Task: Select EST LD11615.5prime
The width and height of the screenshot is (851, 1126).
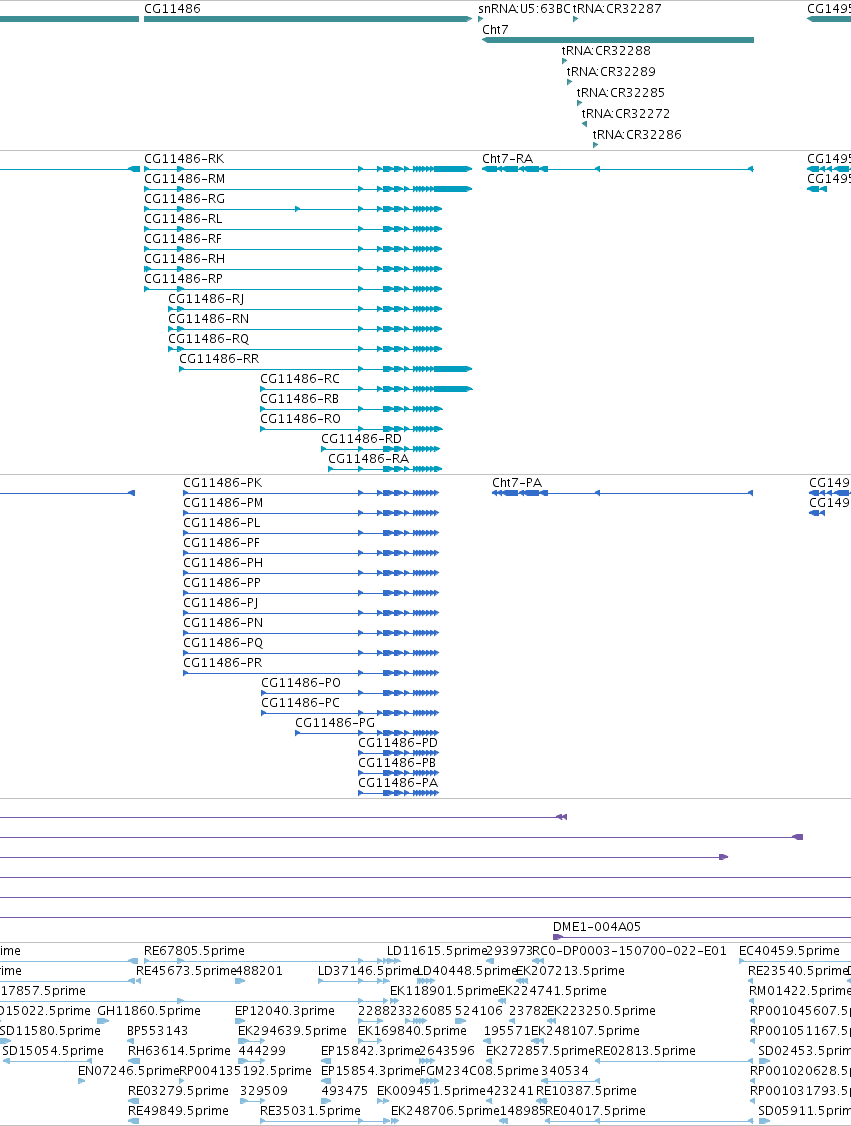Action: 437,951
